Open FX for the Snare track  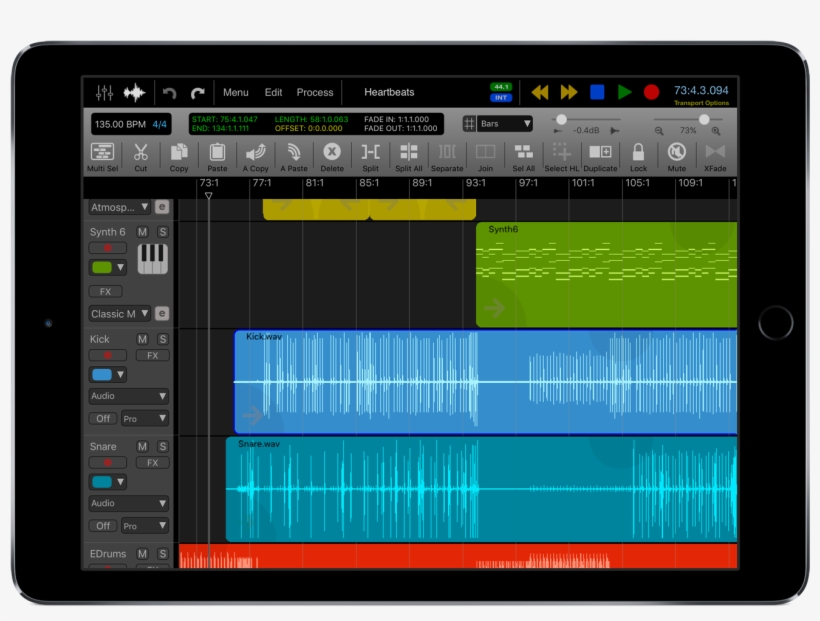(152, 462)
